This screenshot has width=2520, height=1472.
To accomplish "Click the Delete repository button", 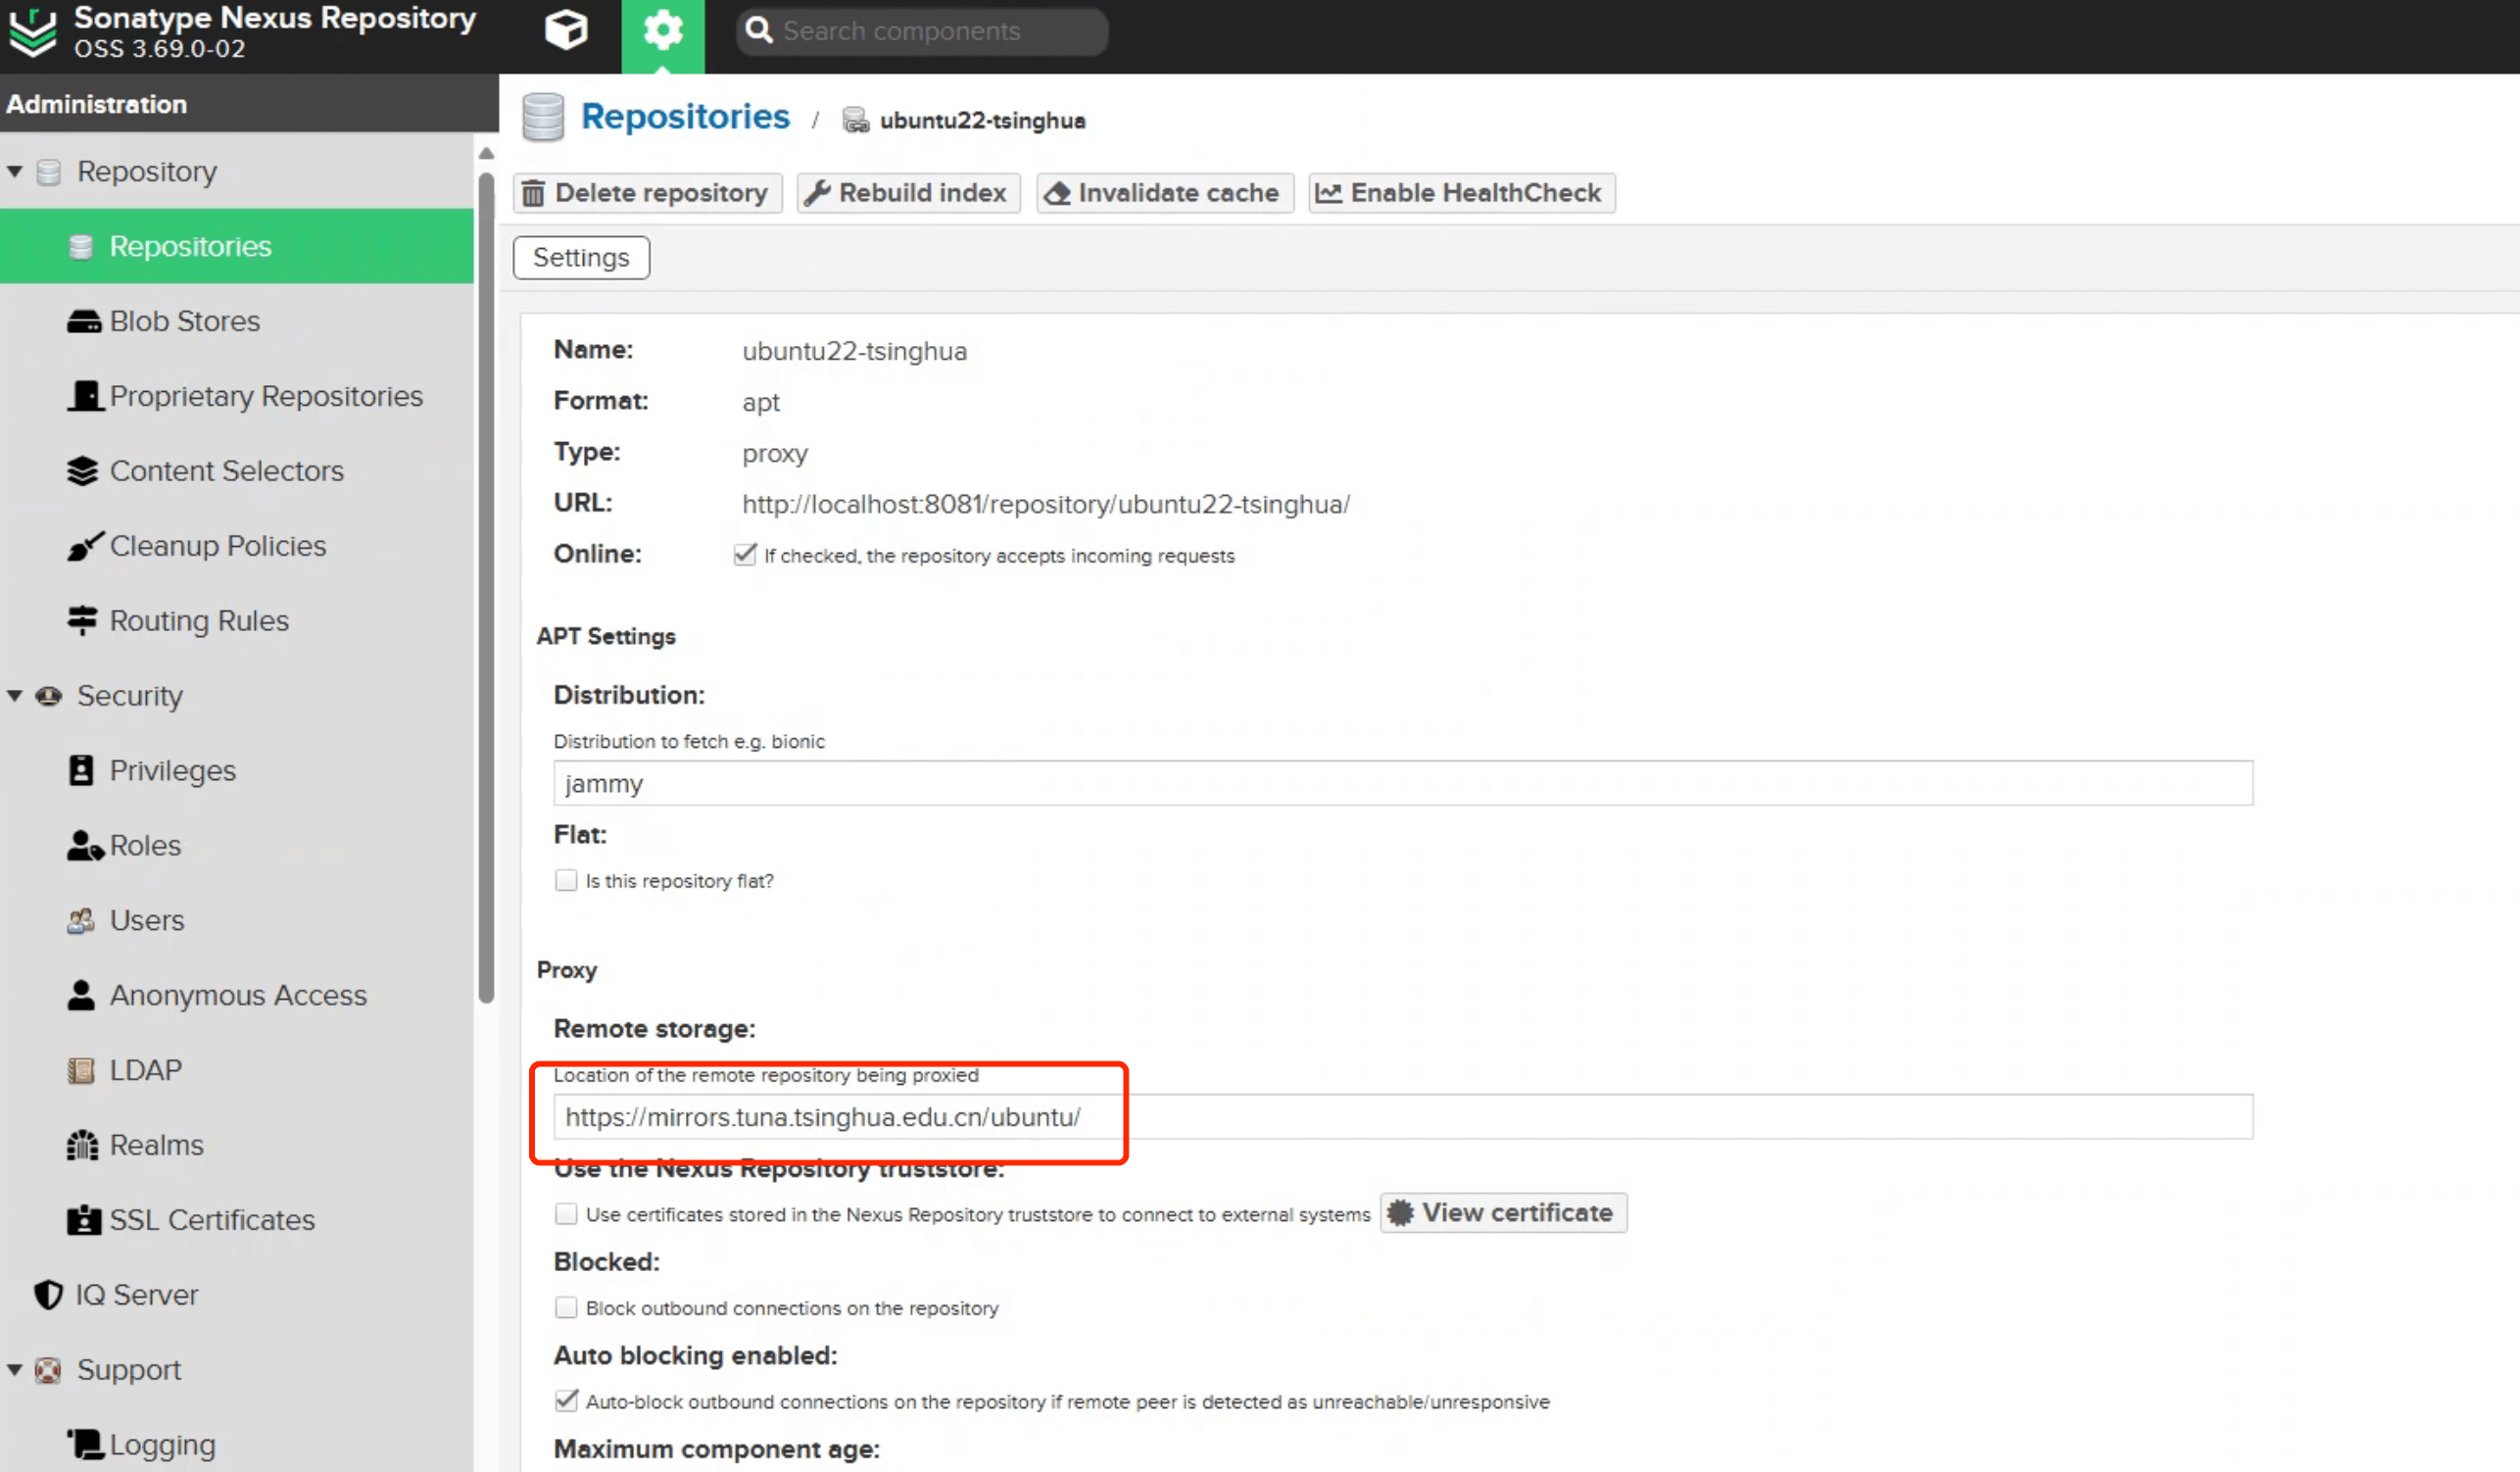I will (x=647, y=193).
